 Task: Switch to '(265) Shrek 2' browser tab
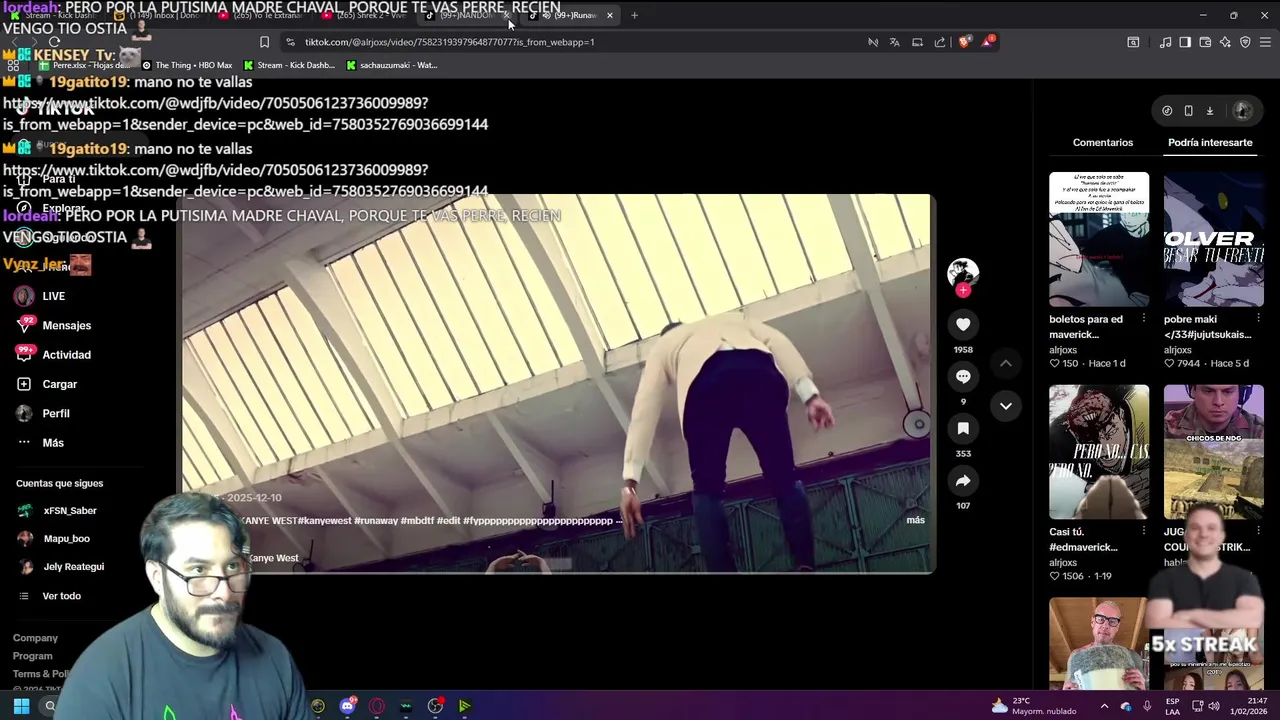(x=366, y=15)
